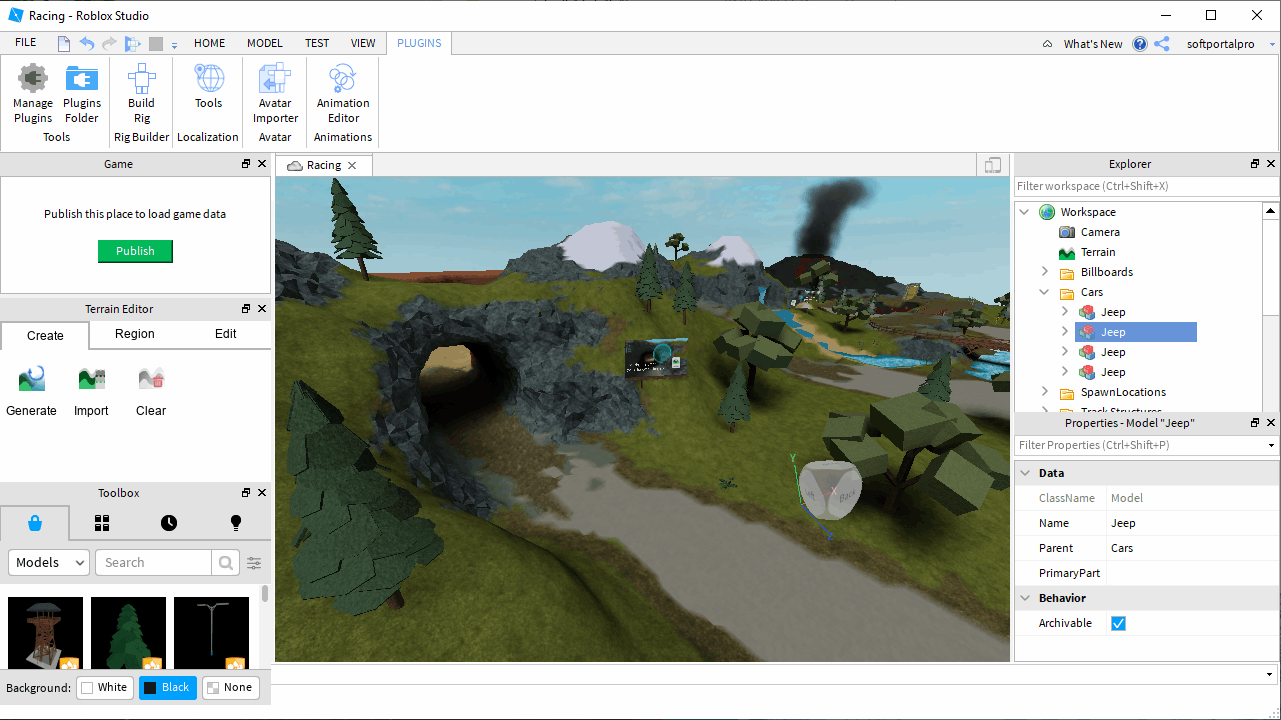Open the Toolbox Recent tab clock icon

[169, 523]
